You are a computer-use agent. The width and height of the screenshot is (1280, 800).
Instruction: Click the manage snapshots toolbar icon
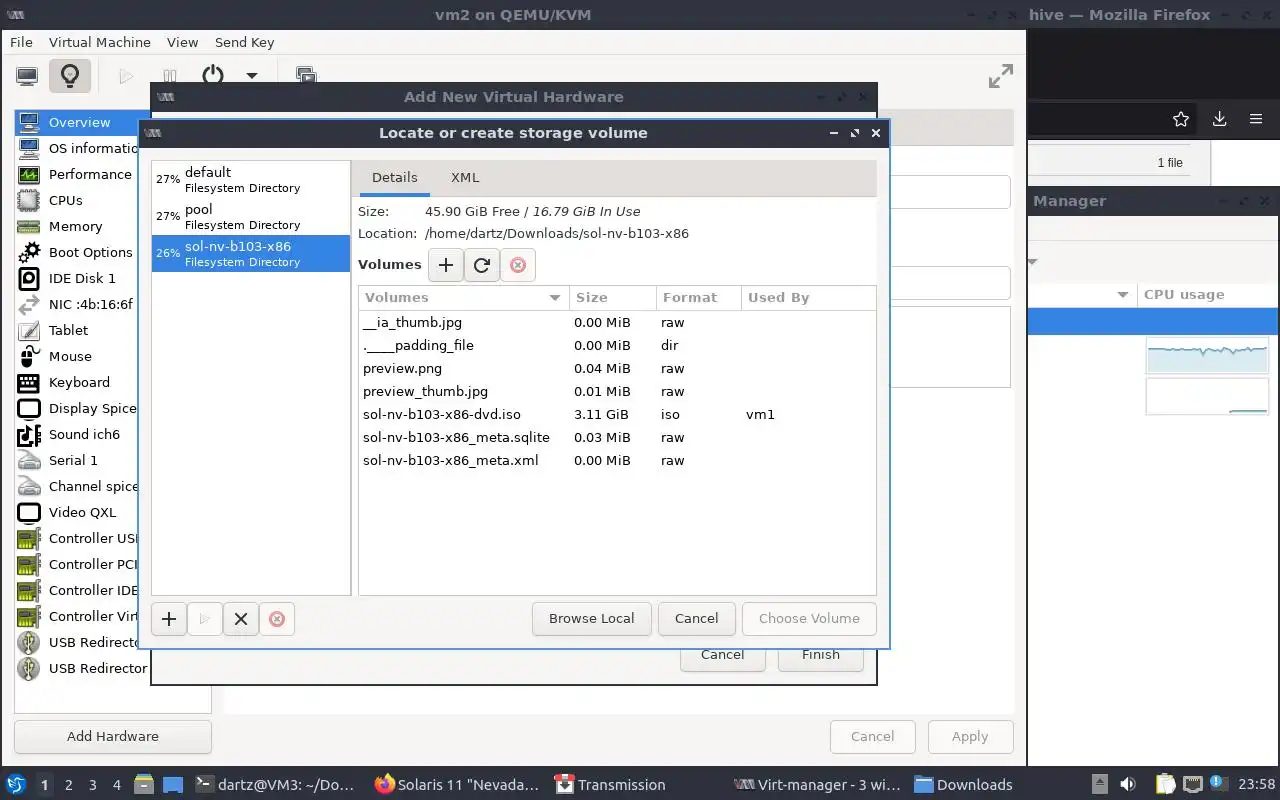click(x=306, y=75)
